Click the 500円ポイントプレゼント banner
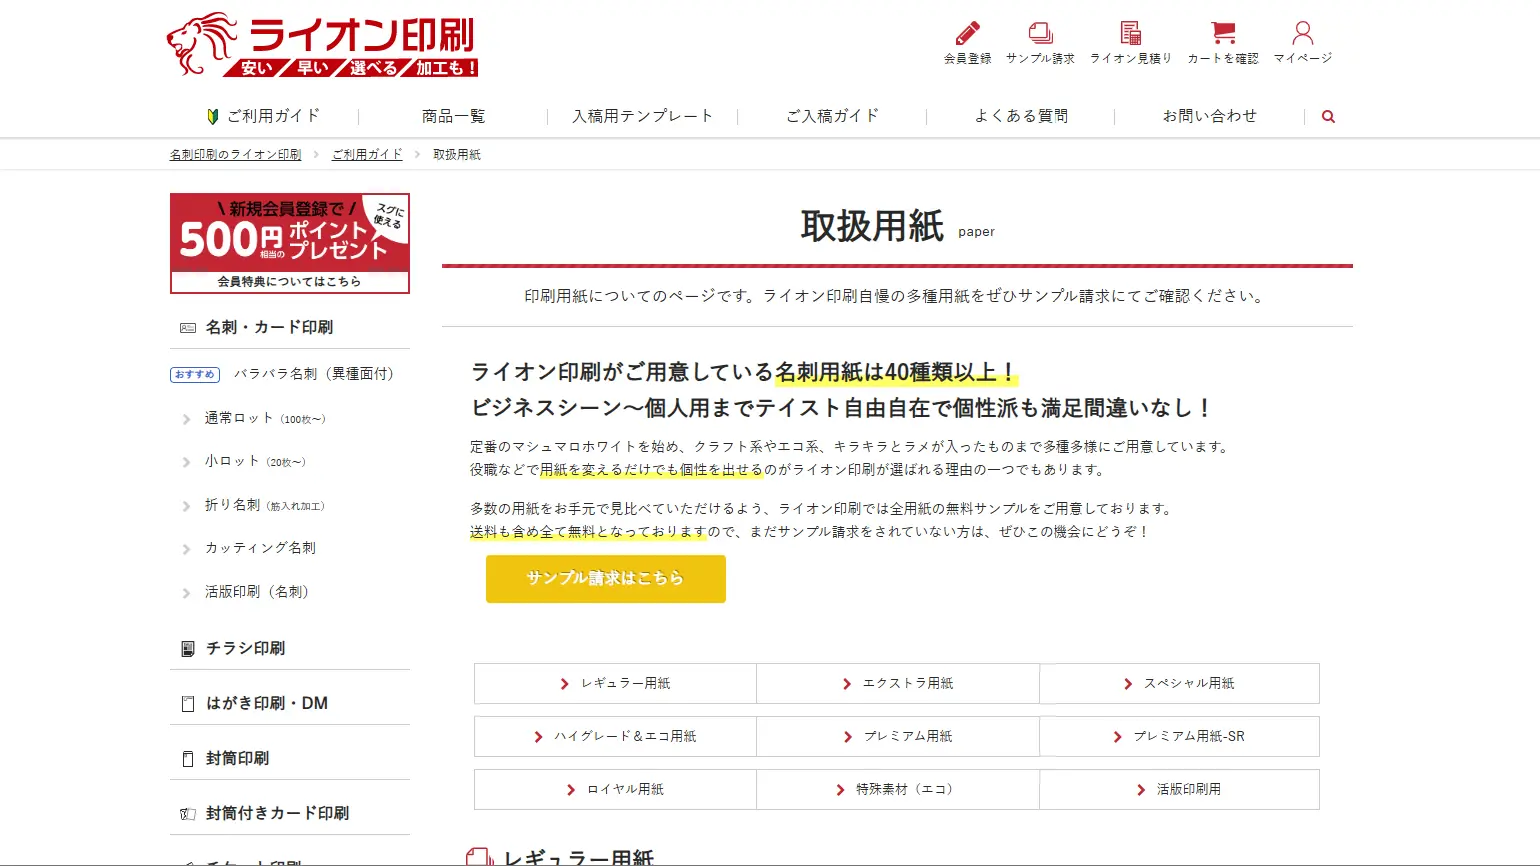This screenshot has height=866, width=1540. (x=290, y=243)
